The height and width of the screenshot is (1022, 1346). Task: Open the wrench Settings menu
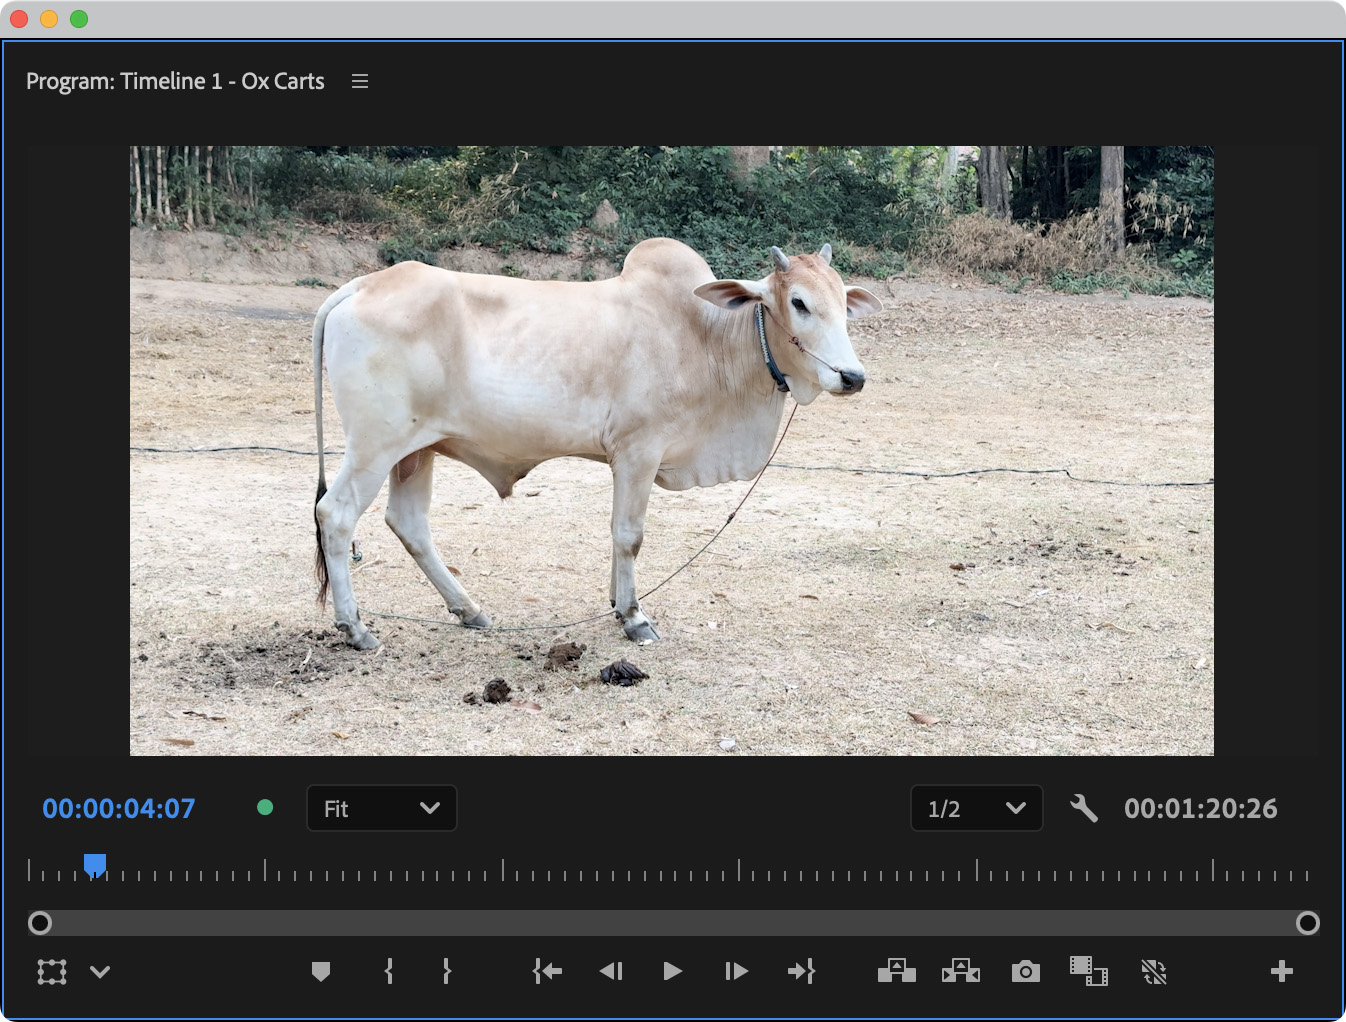(x=1084, y=808)
